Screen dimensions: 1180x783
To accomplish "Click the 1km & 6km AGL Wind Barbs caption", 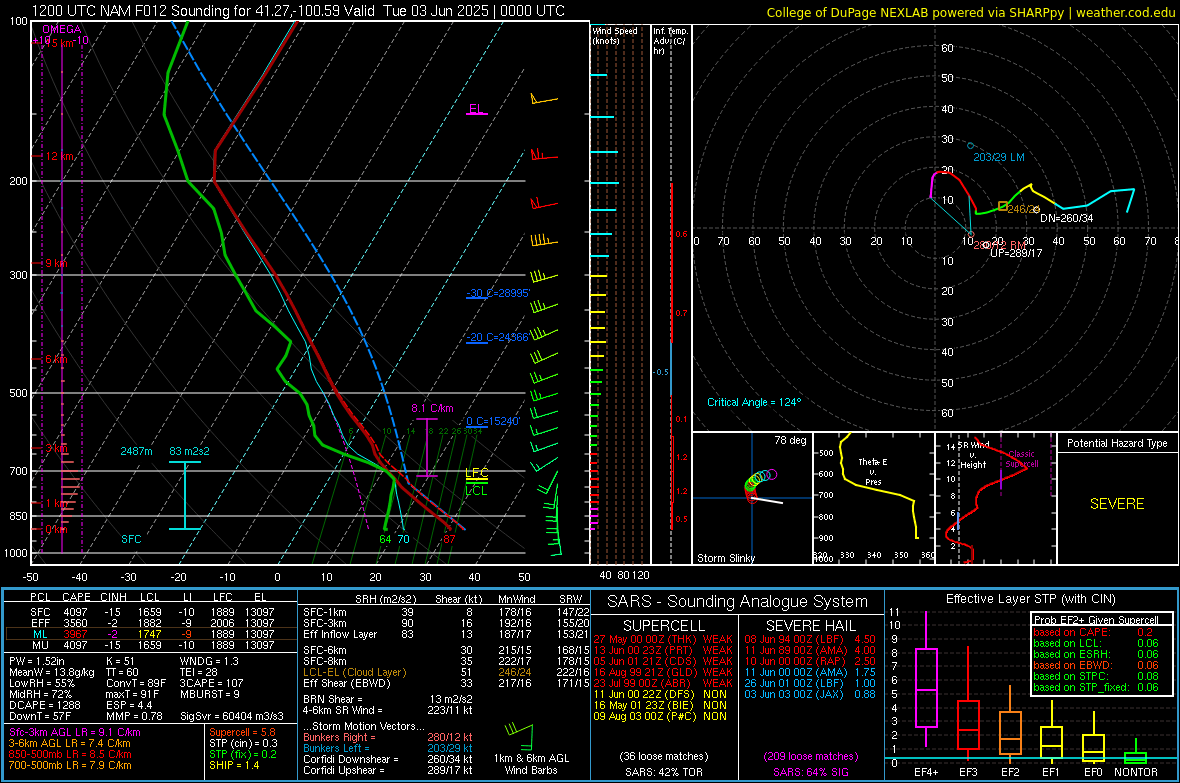I will (531, 764).
